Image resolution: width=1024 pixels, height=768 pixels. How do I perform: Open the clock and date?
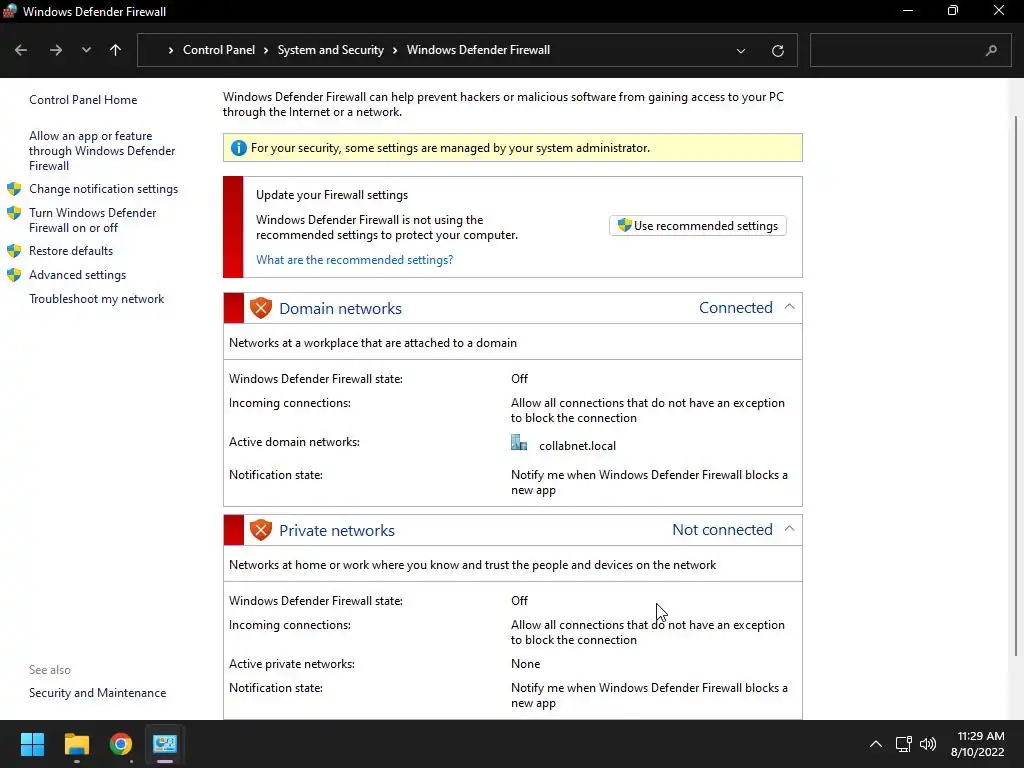pyautogui.click(x=977, y=744)
